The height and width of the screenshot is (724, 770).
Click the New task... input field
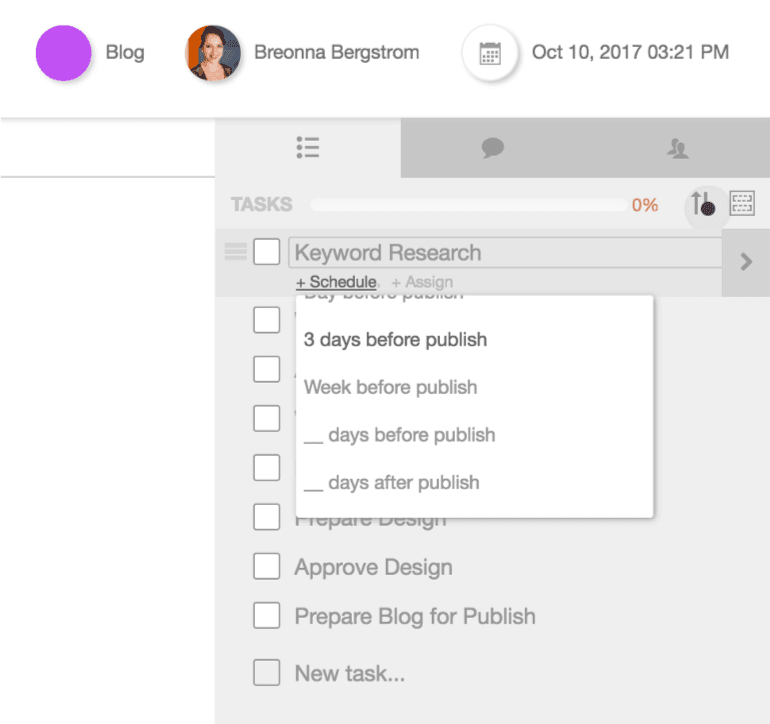click(349, 674)
